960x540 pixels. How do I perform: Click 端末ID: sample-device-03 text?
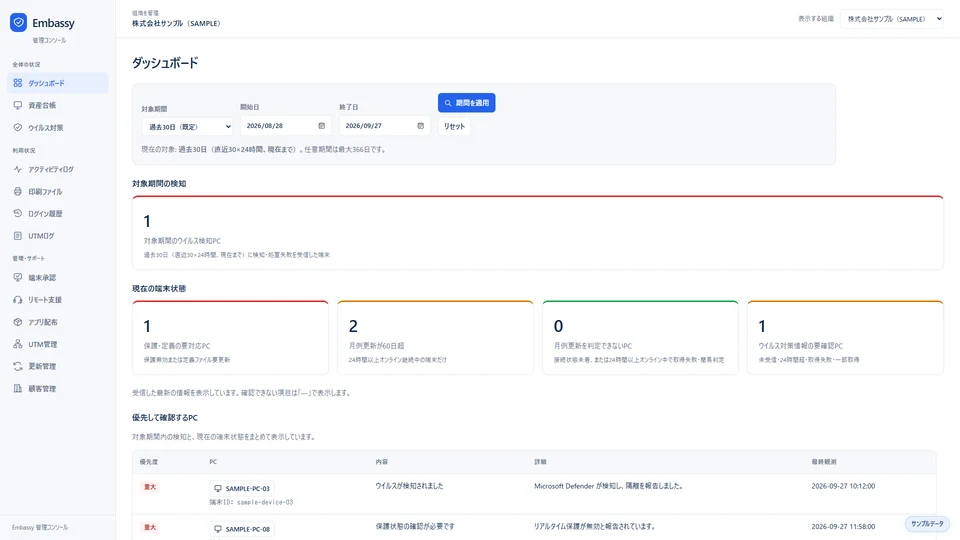251,502
